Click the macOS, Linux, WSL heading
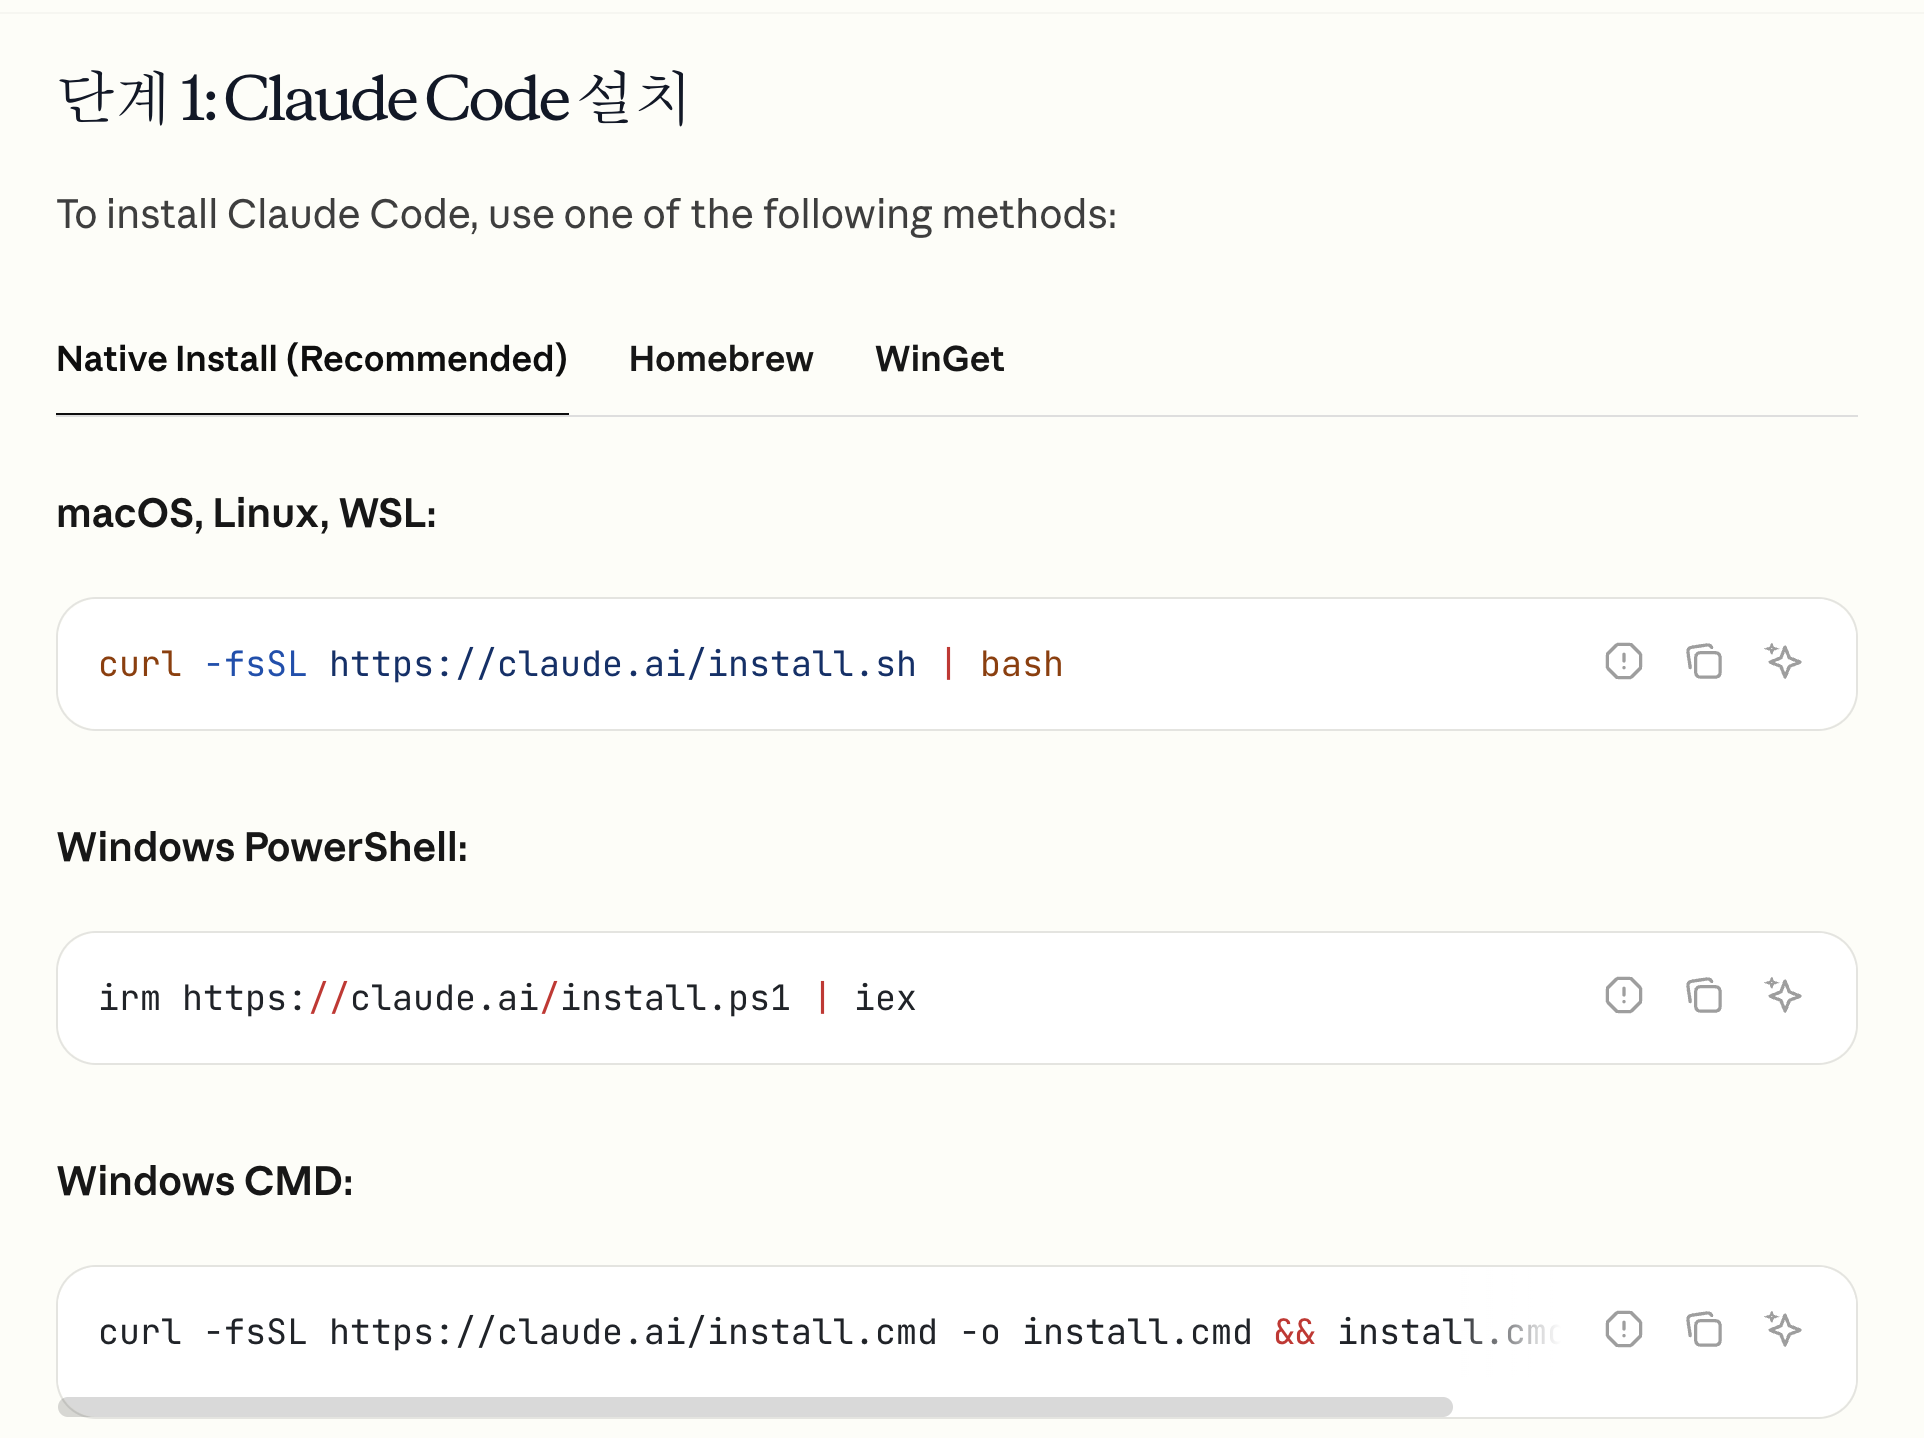 [246, 513]
